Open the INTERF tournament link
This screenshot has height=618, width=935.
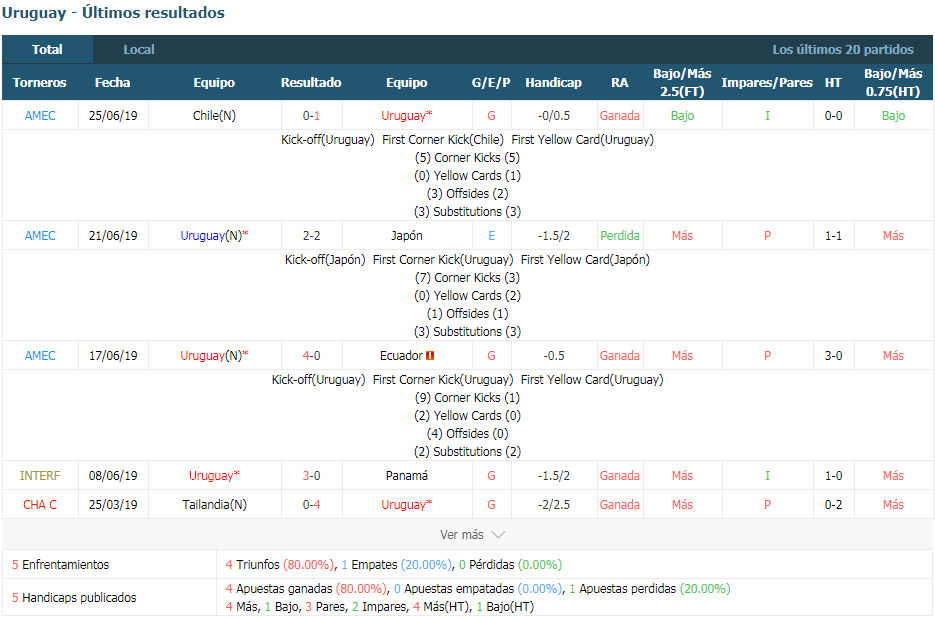coord(40,475)
